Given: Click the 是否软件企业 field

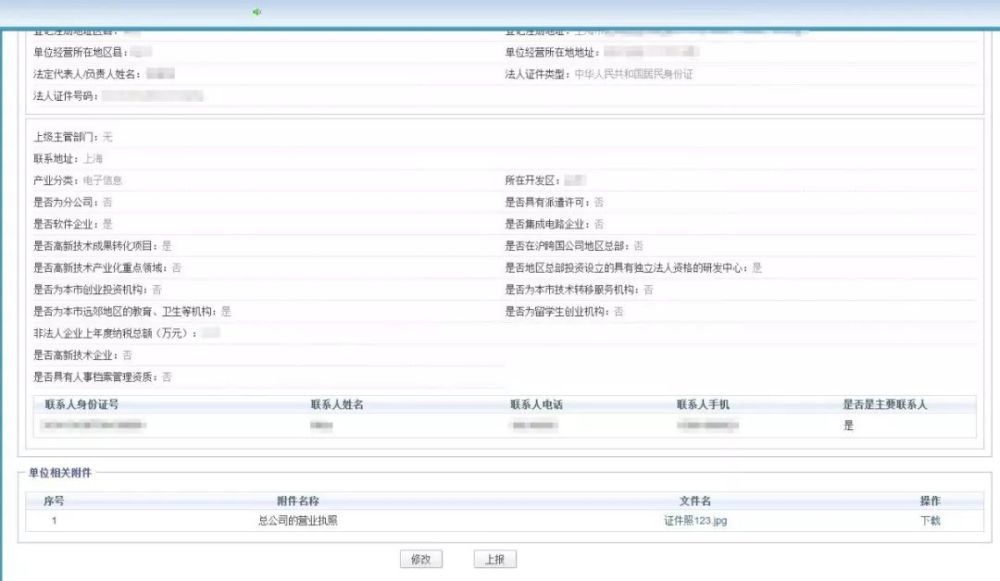Looking at the screenshot, I should [73, 224].
